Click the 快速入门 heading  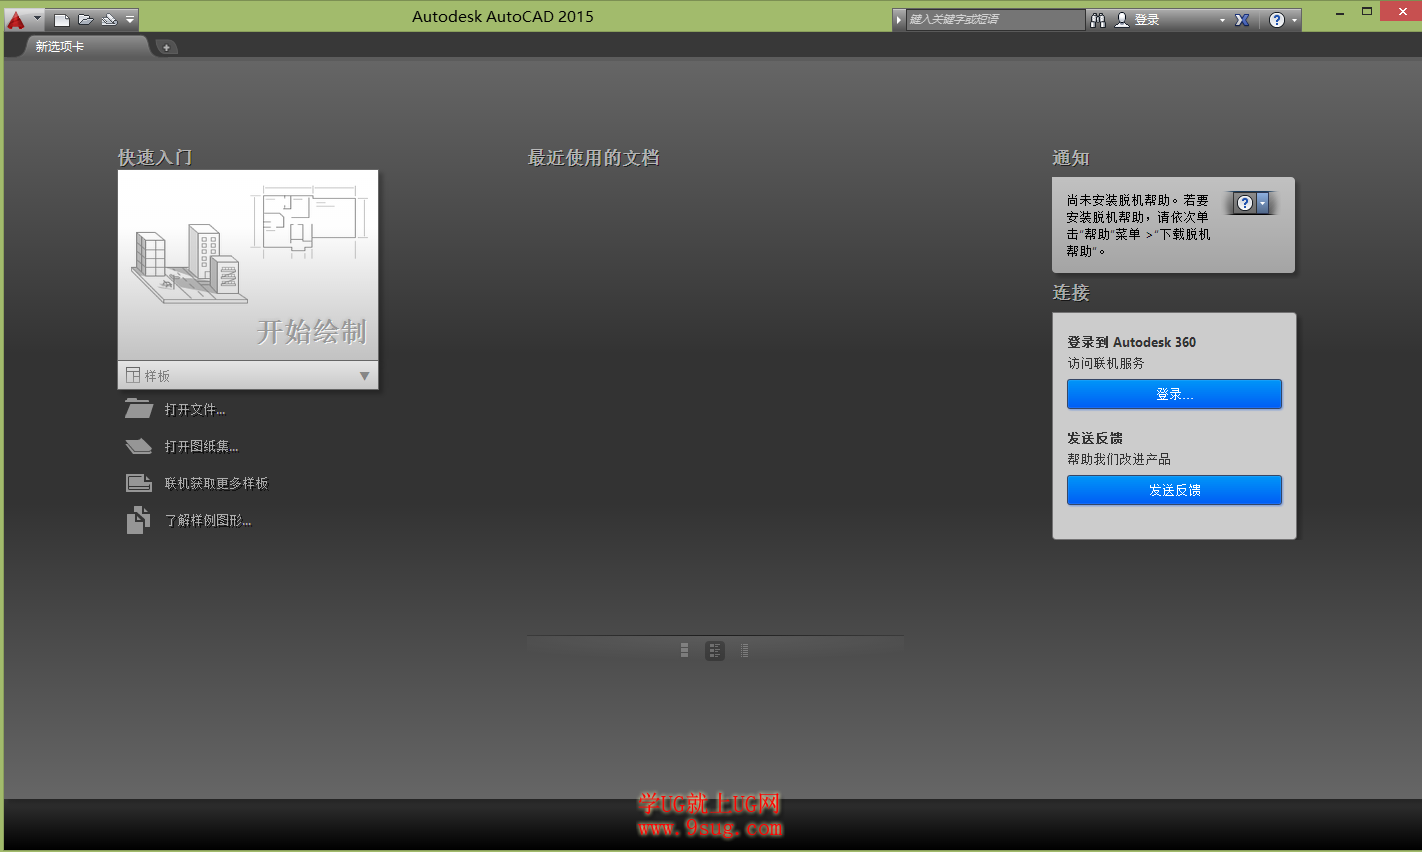[x=155, y=158]
